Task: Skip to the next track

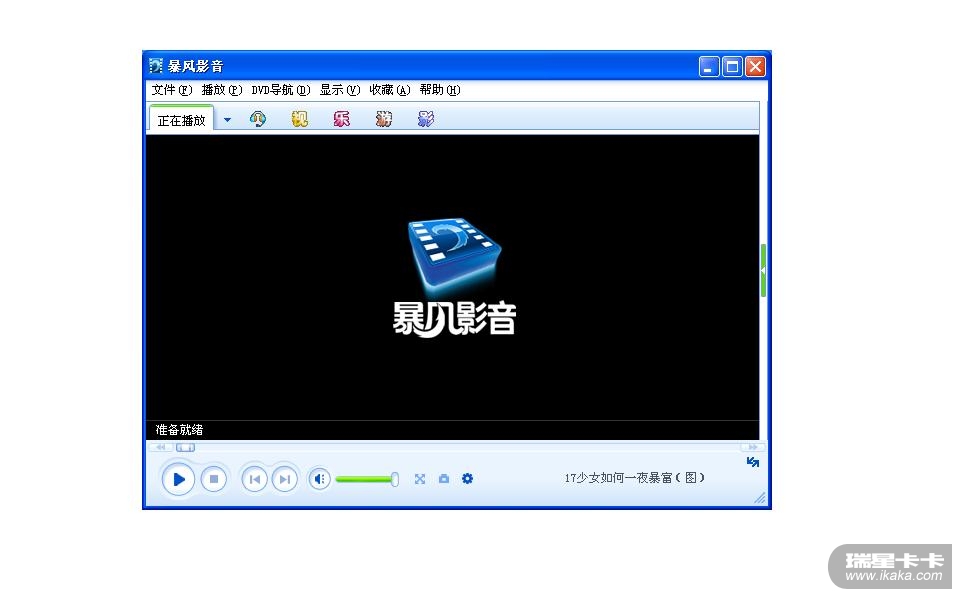Action: 284,479
